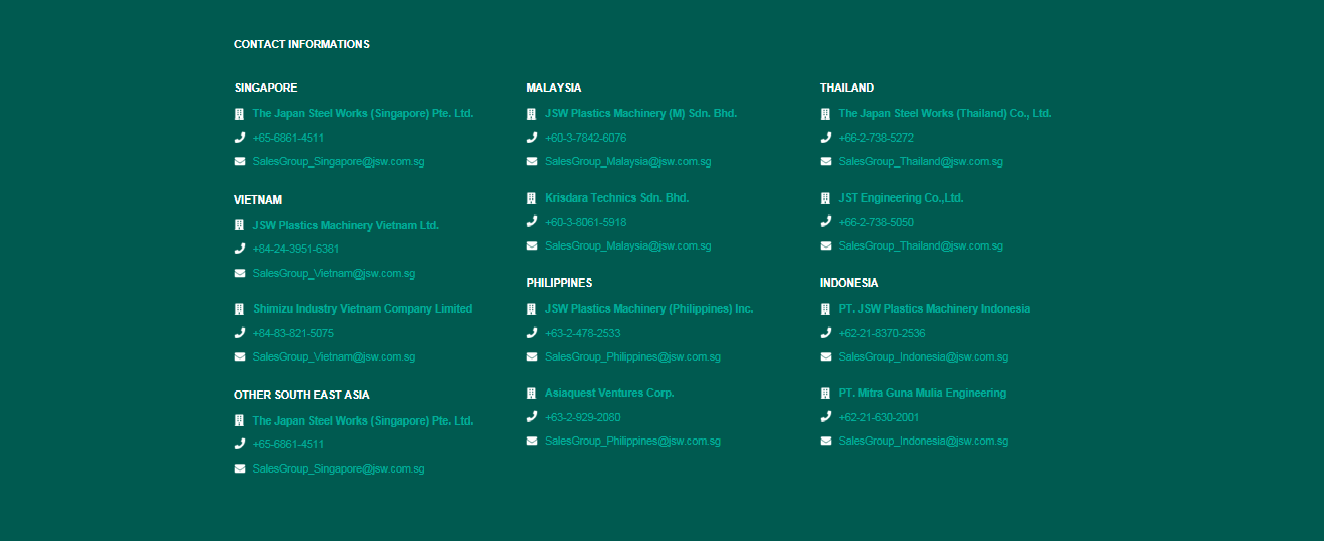Screen dimensions: 1324x541
Task: Click the THAILAND country heading
Action: pyautogui.click(x=847, y=88)
